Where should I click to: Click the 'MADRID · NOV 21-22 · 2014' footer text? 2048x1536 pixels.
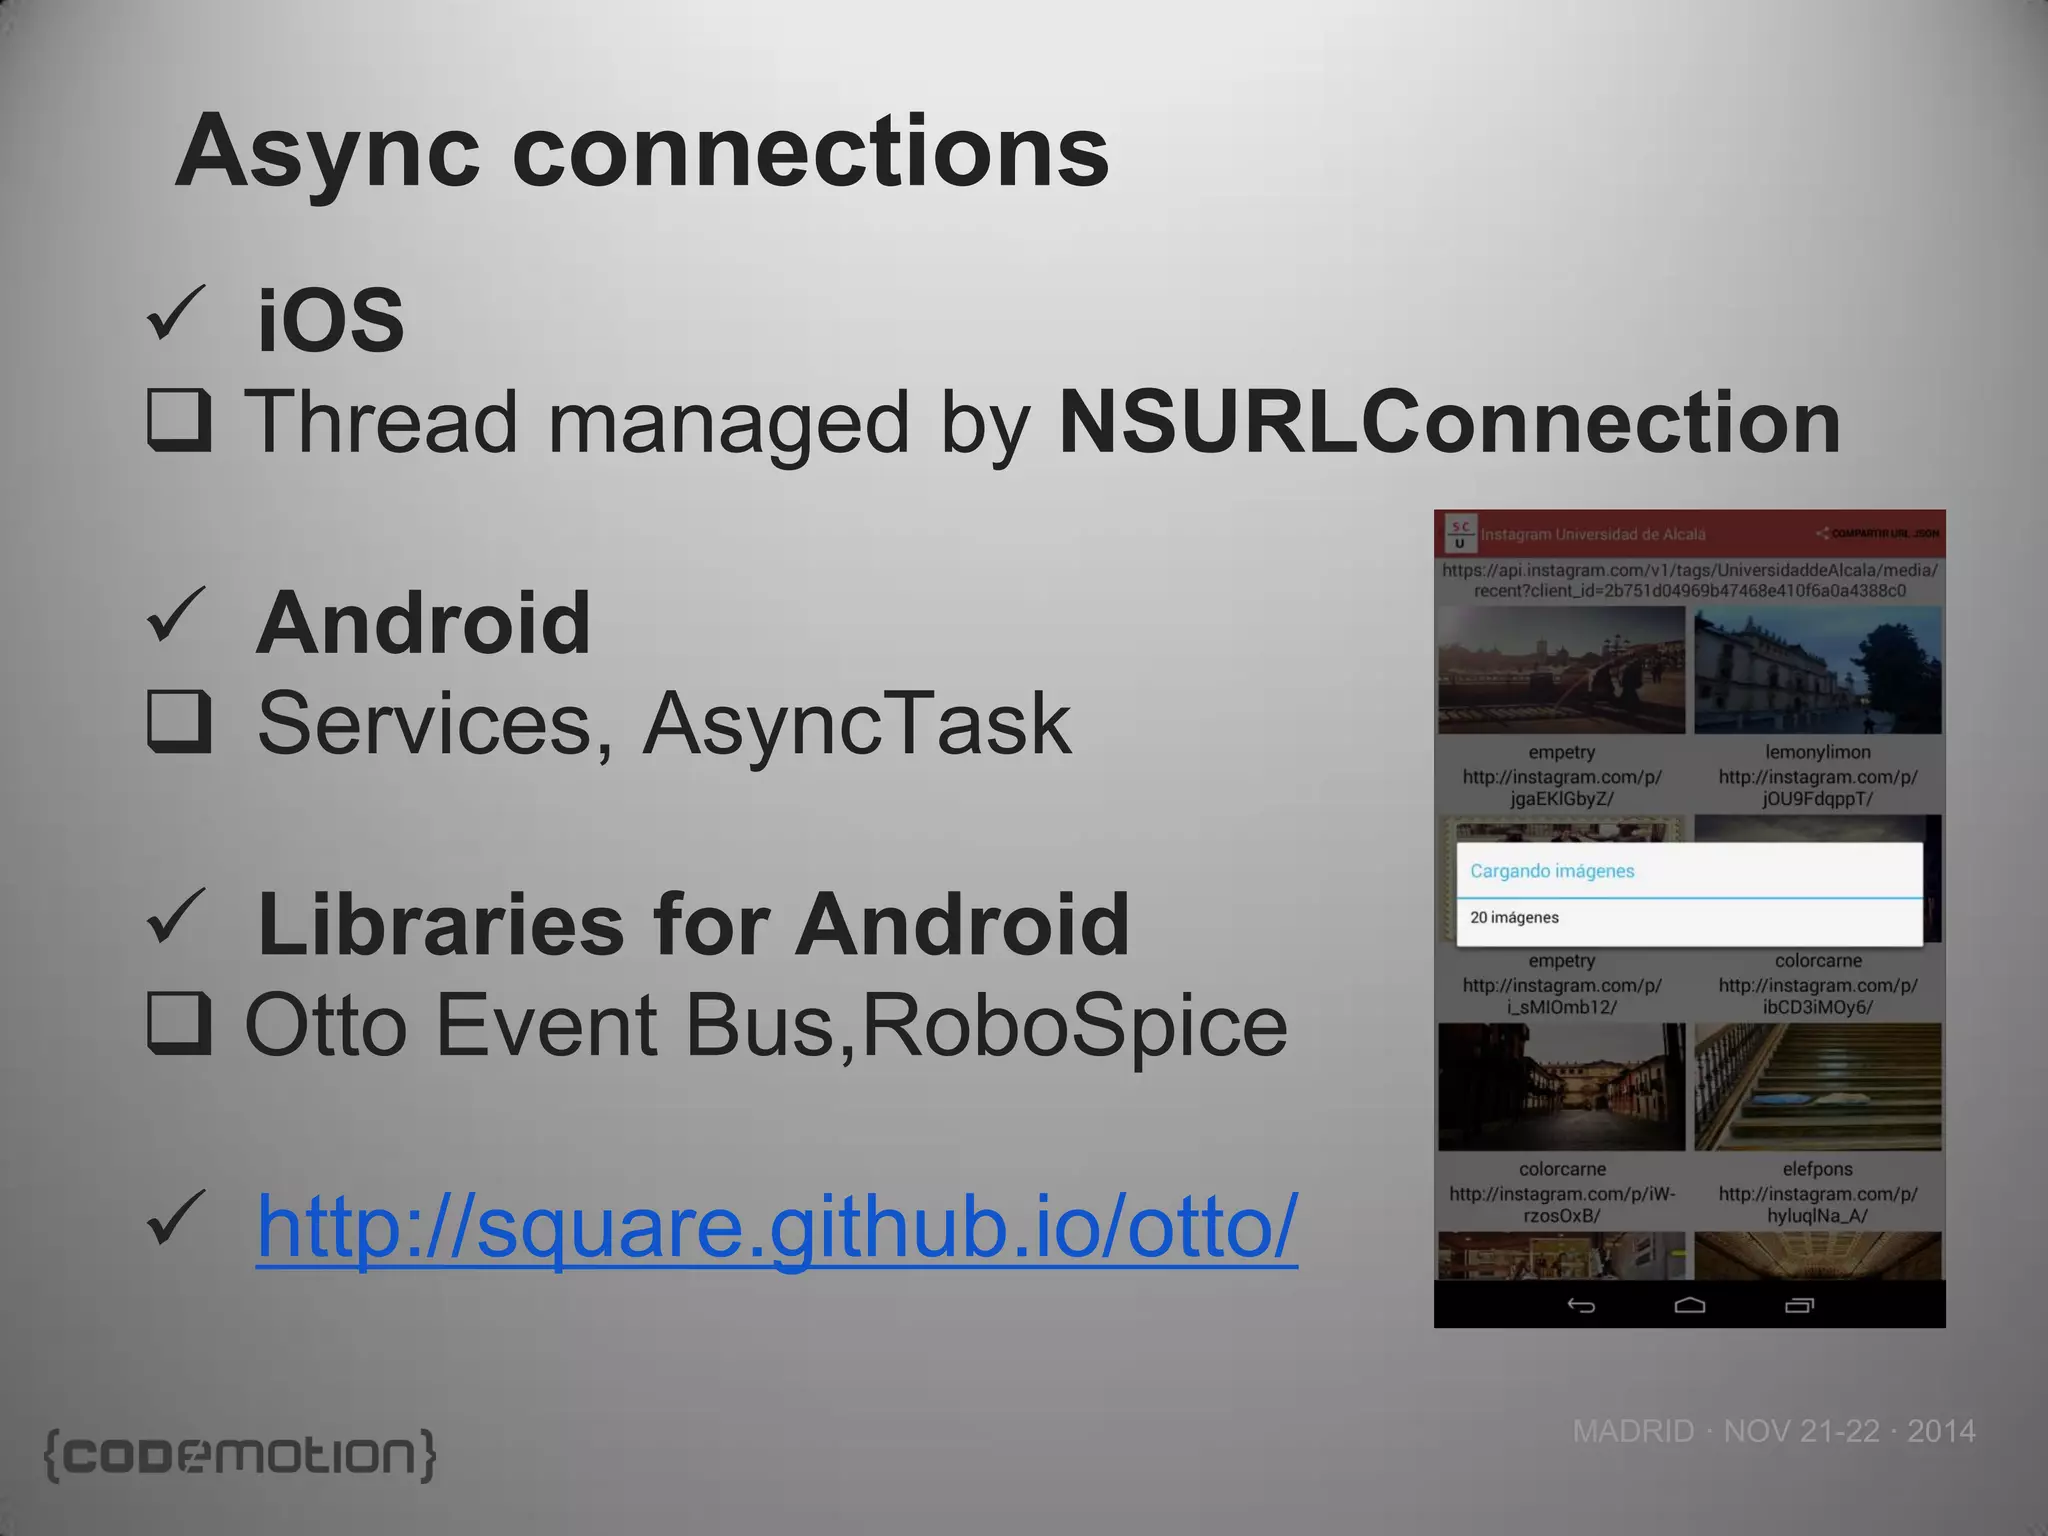pos(1774,1431)
